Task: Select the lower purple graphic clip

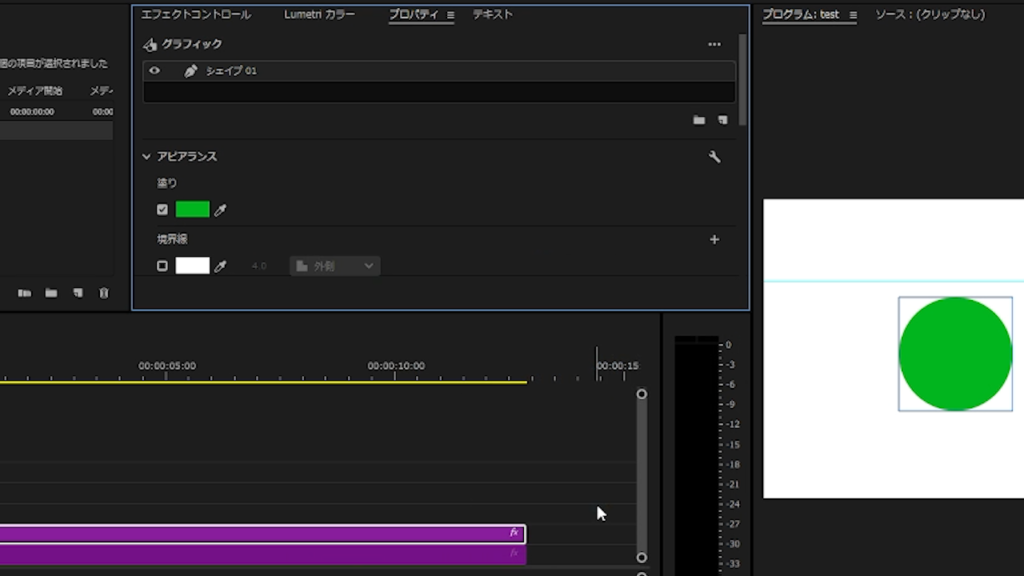Action: pos(263,554)
